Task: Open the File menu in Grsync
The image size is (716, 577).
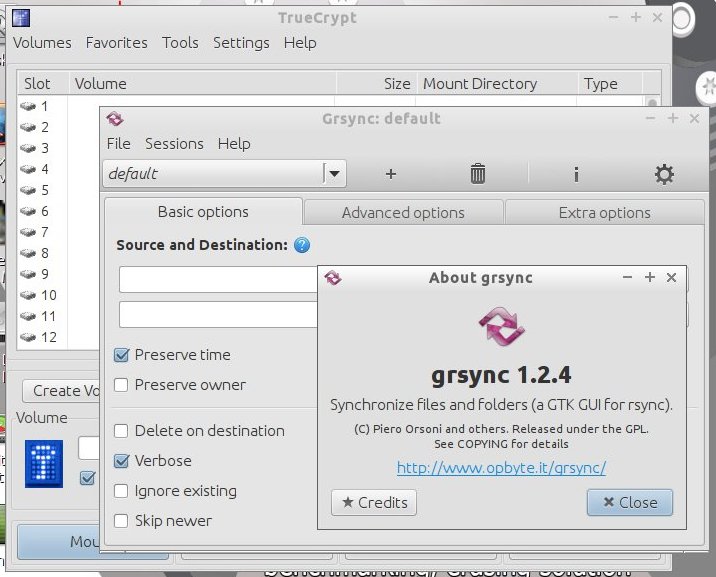Action: pyautogui.click(x=119, y=144)
